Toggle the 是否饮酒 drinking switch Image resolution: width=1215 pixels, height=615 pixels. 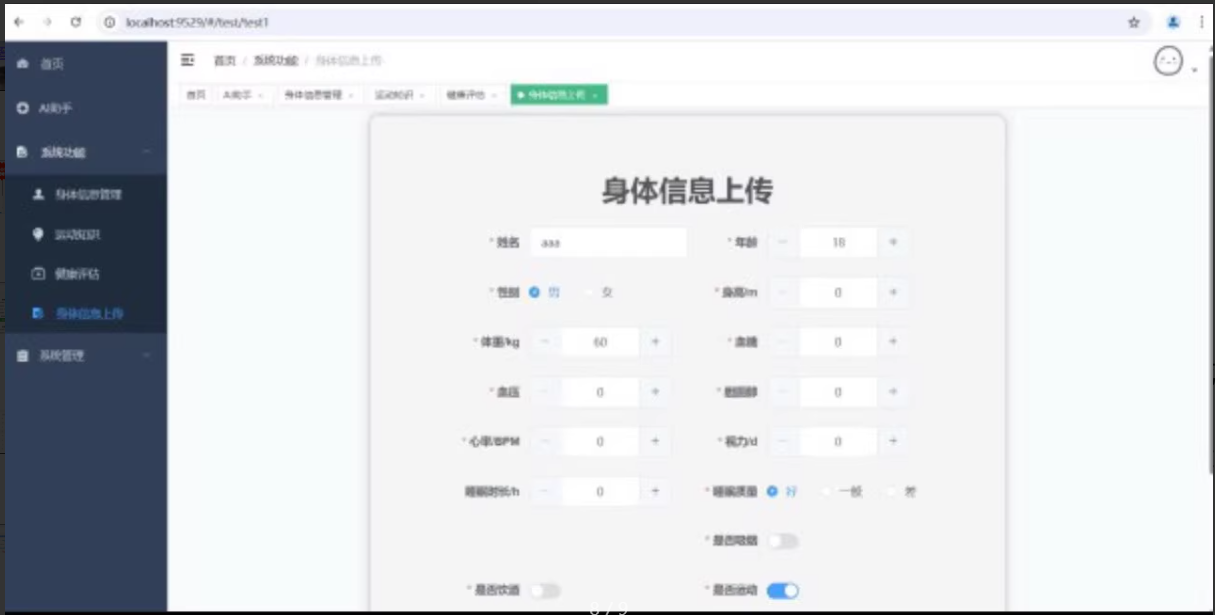[545, 591]
